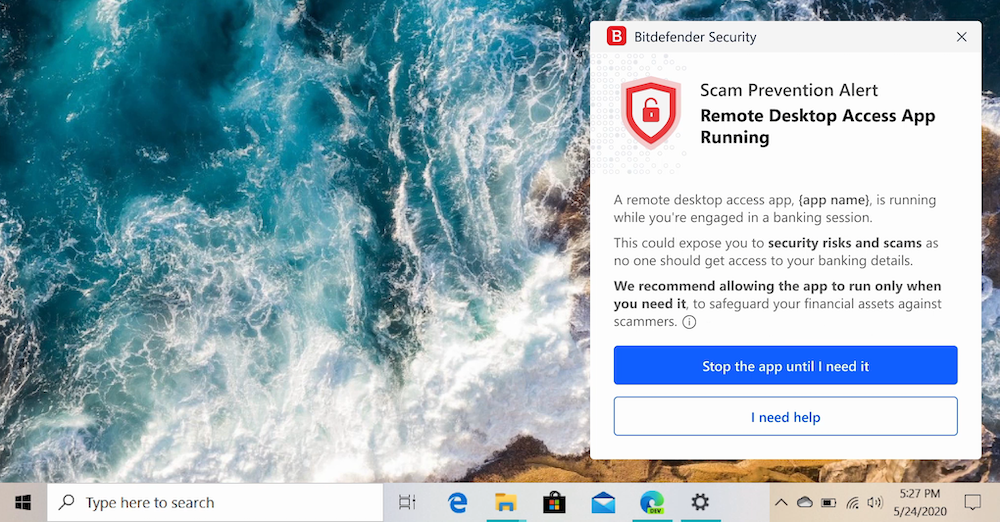This screenshot has width=1000, height=522.
Task: Click the Bitdefender logo in the alert header
Action: tap(616, 37)
